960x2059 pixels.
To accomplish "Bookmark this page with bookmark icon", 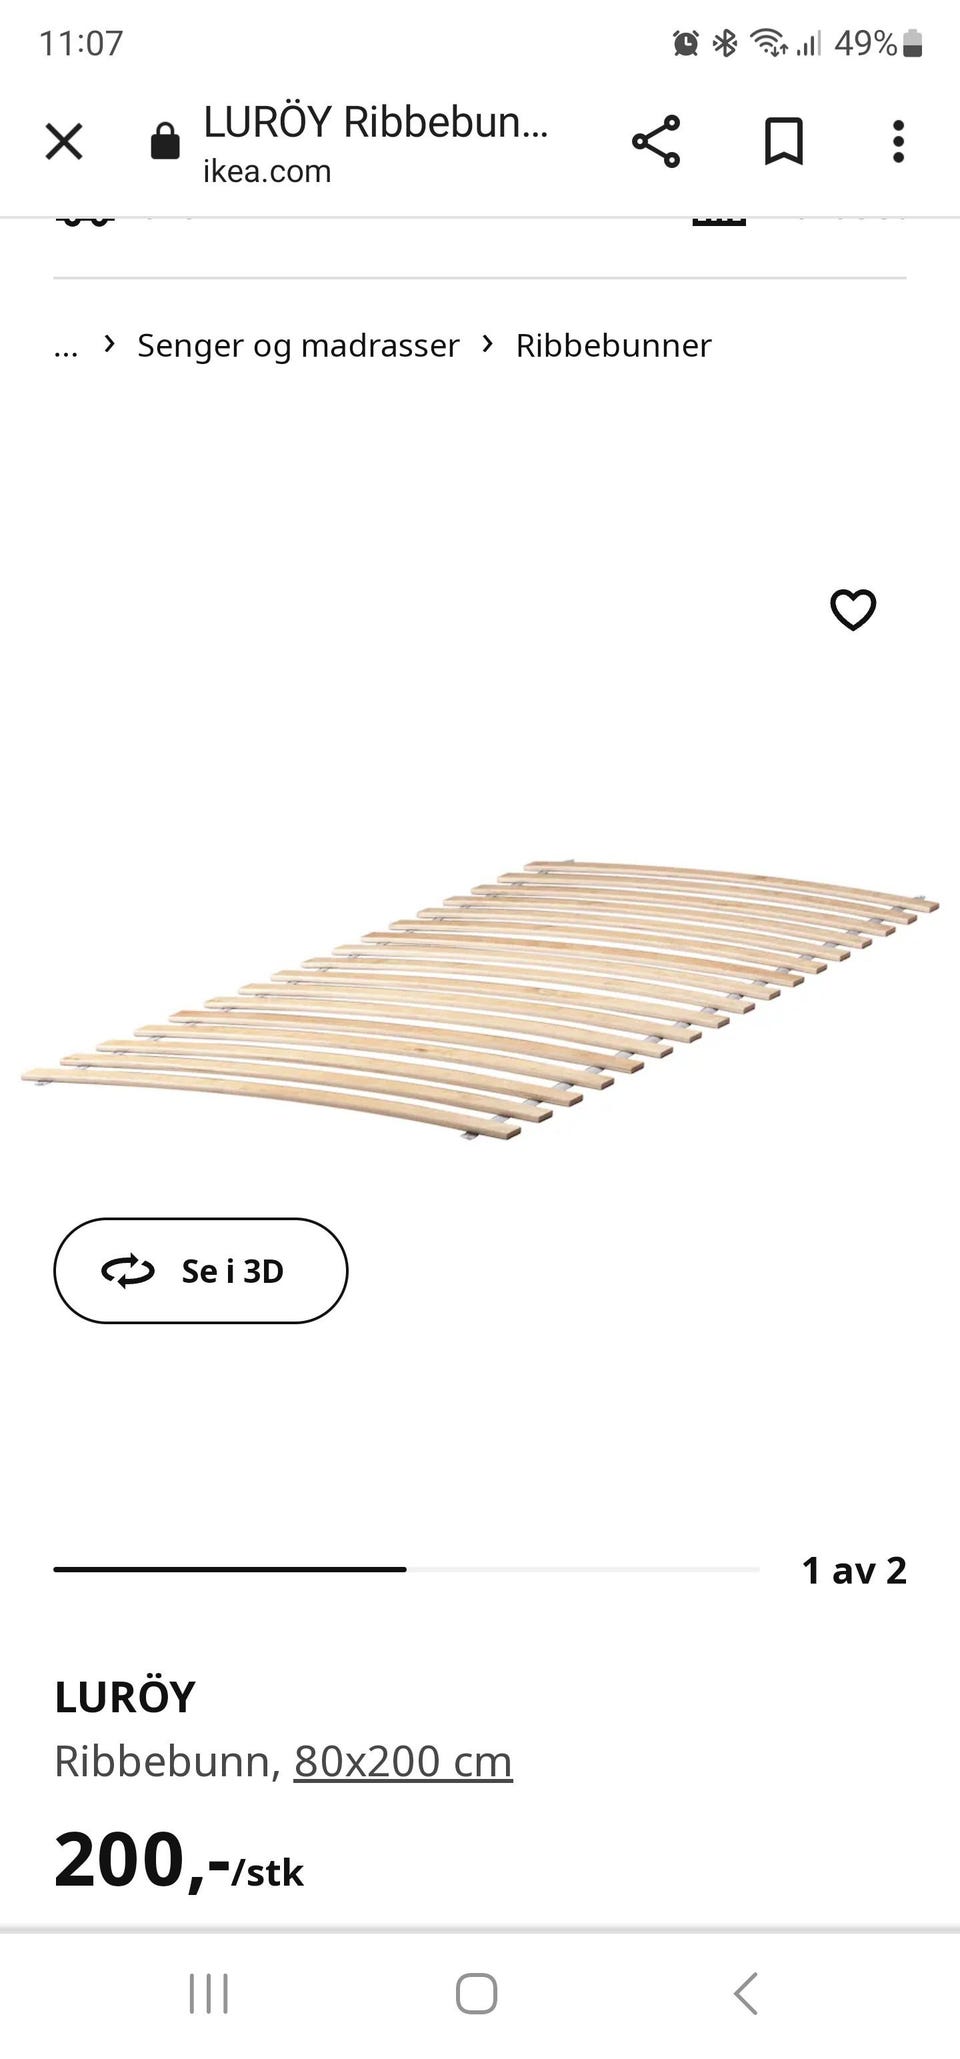I will tap(784, 141).
